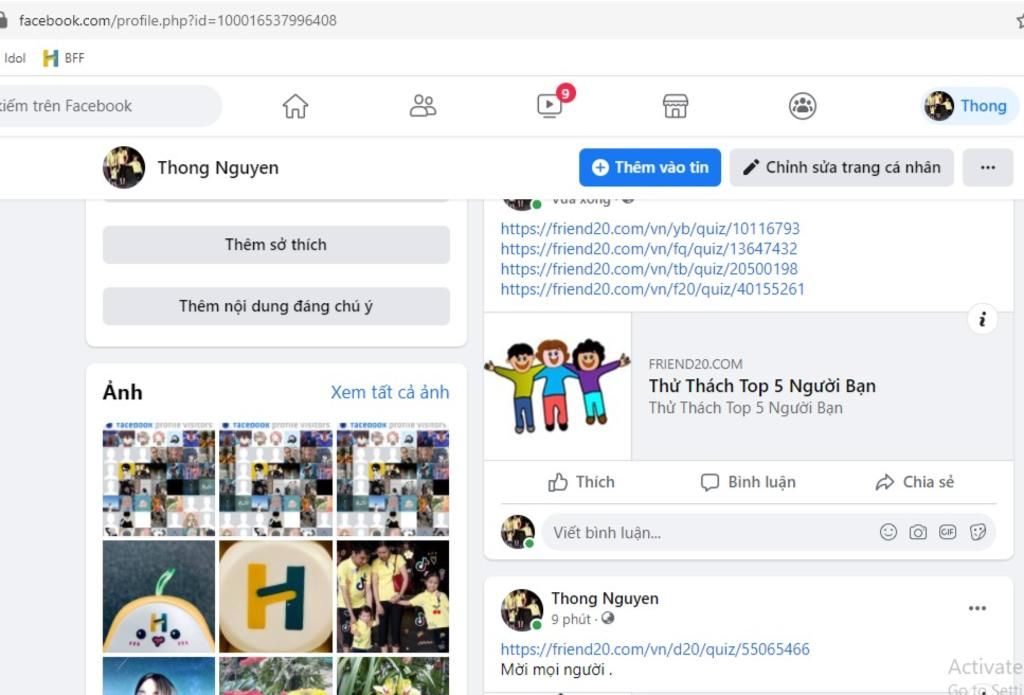Open the Thong profile chip at top right
This screenshot has width=1024, height=695.
pyautogui.click(x=968, y=106)
